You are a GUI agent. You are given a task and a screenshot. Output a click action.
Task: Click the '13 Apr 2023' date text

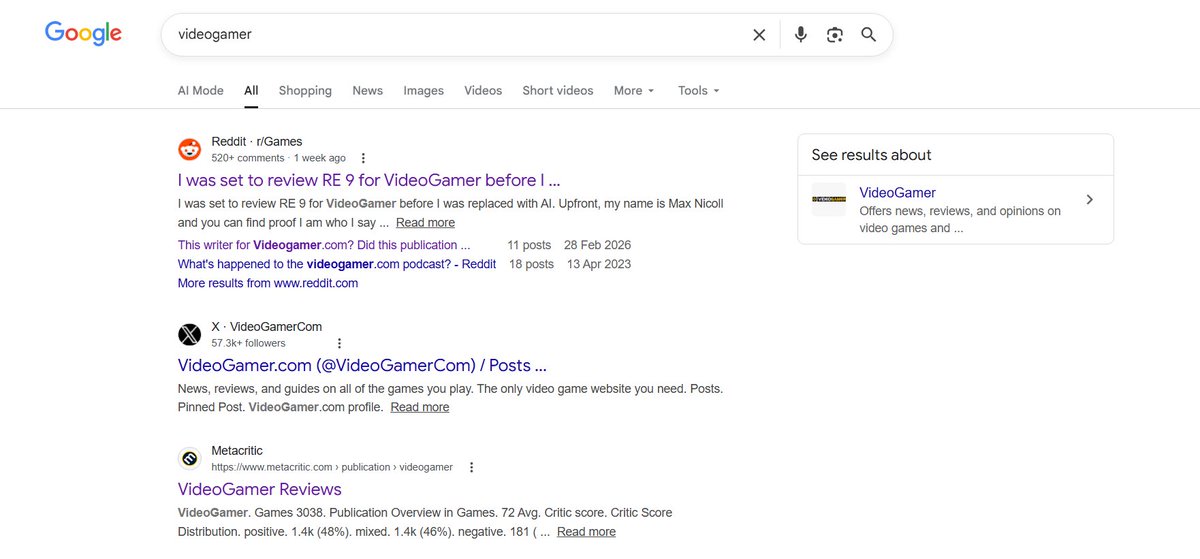click(x=599, y=264)
